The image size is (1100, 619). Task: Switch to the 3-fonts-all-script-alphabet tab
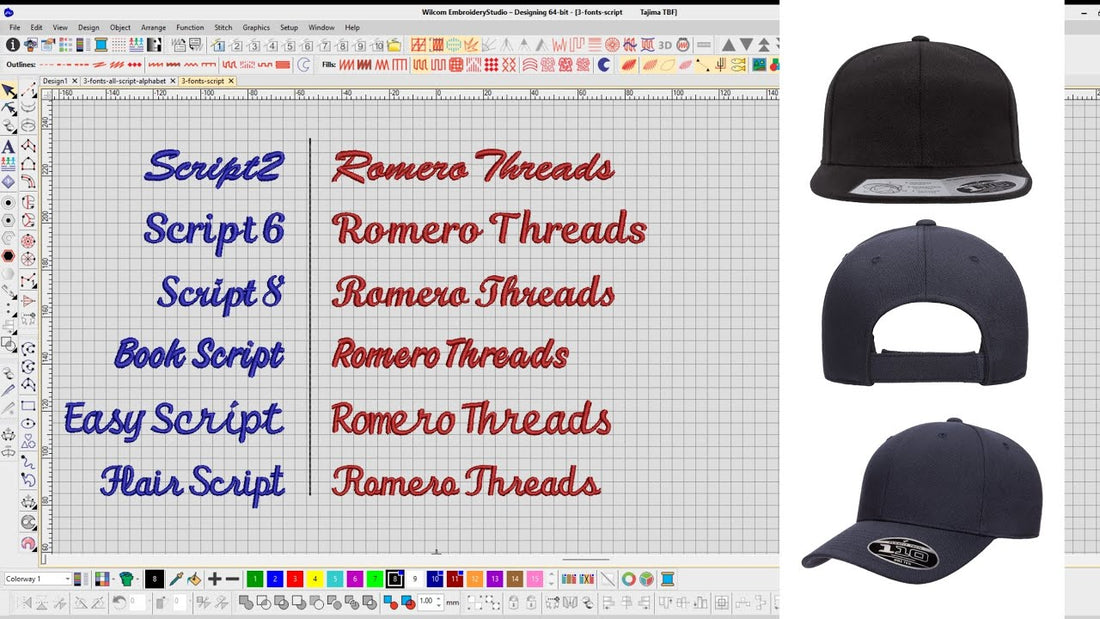click(124, 80)
